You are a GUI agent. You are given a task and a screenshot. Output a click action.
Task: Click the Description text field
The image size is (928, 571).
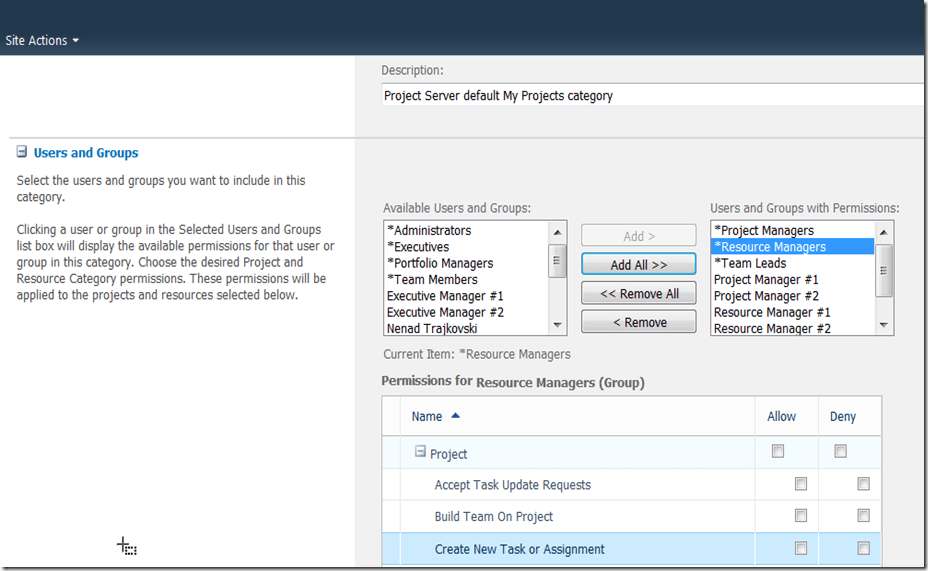(650, 96)
